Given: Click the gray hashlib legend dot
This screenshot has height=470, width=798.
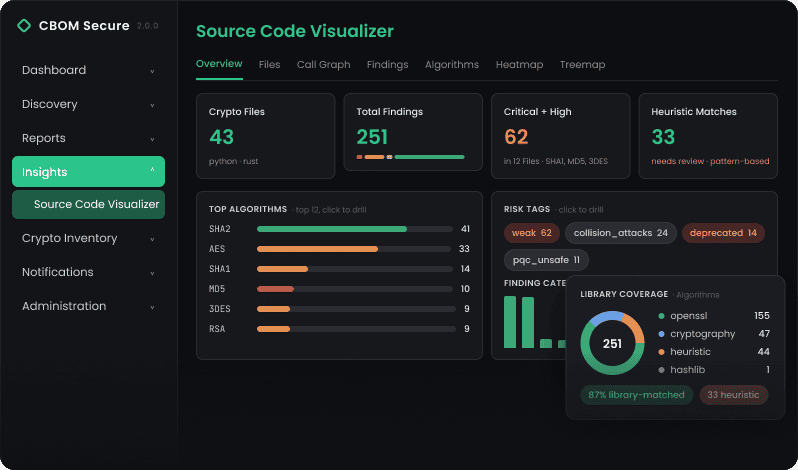Looking at the screenshot, I should coord(661,370).
